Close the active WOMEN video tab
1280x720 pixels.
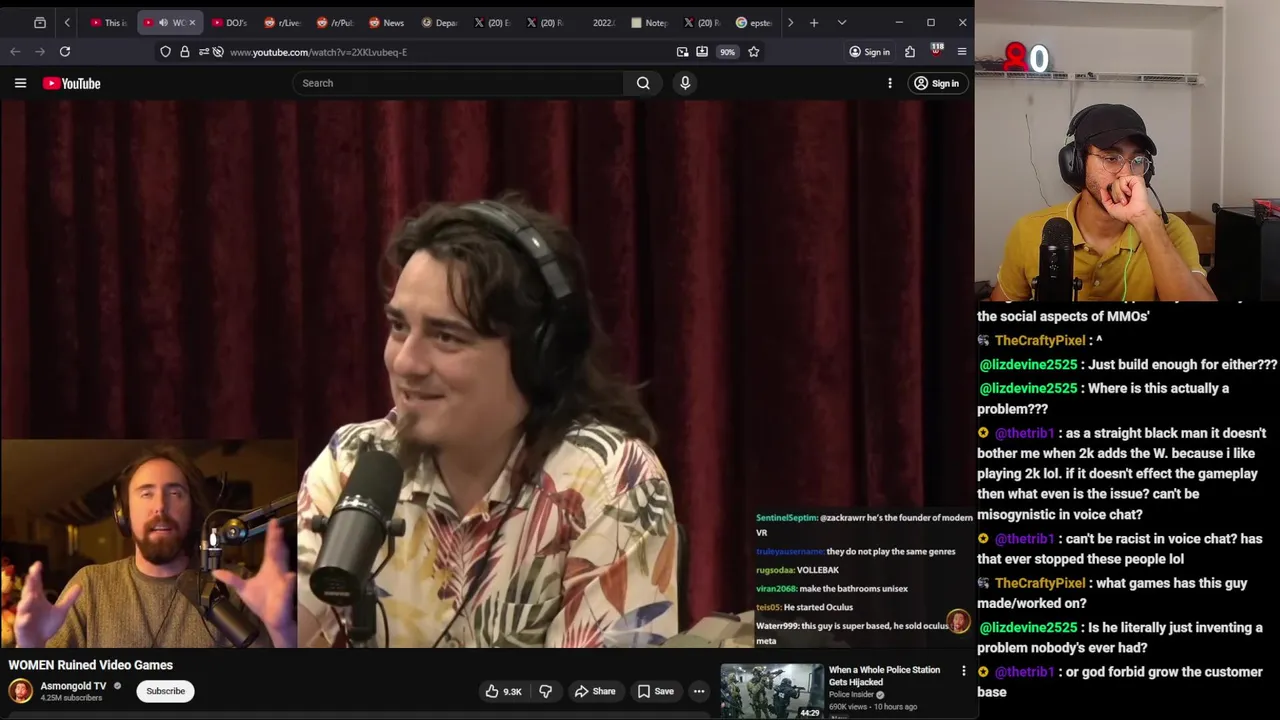point(192,22)
